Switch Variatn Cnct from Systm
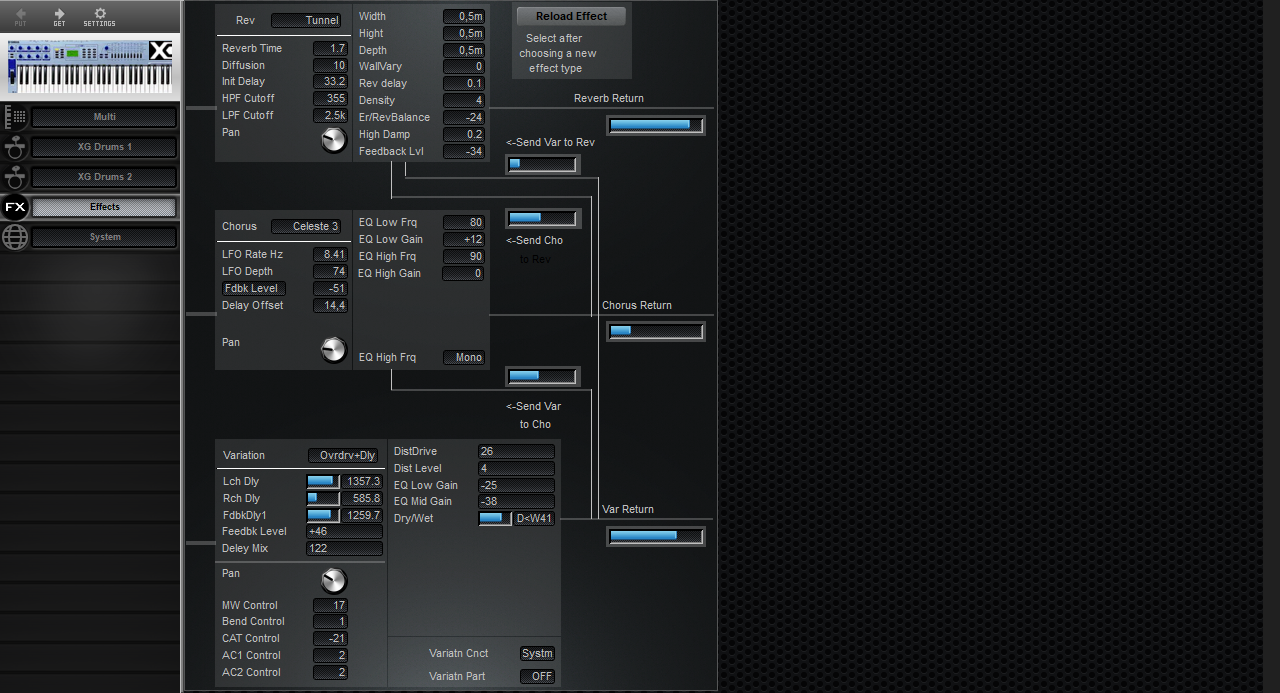 click(x=537, y=653)
